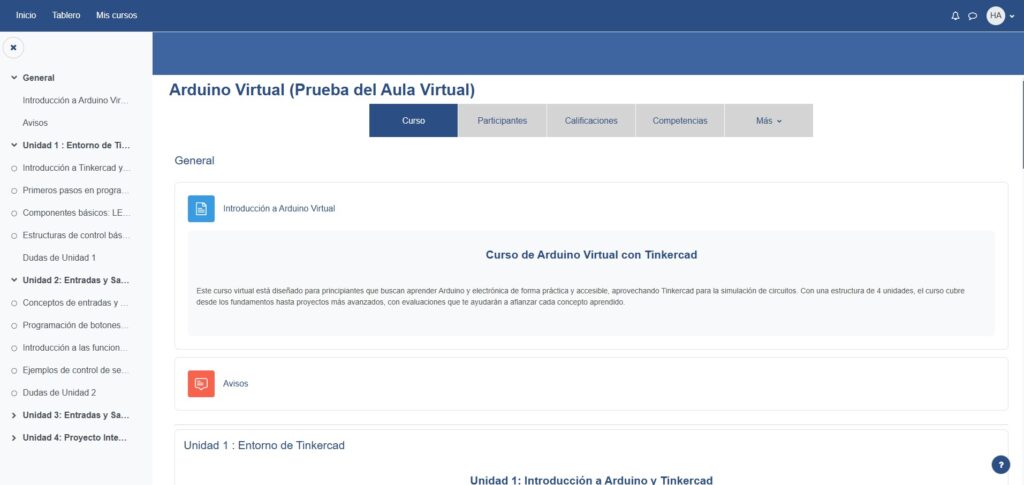
Task: Open Ejemplos de control de se... sidebar item
Action: point(75,370)
